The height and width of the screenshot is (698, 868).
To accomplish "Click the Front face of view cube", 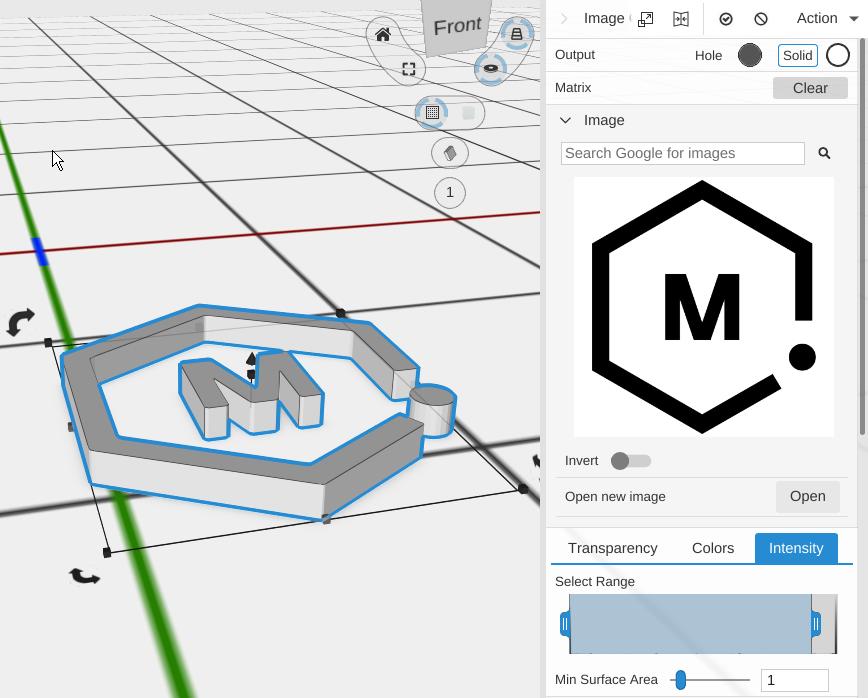I will (x=458, y=26).
